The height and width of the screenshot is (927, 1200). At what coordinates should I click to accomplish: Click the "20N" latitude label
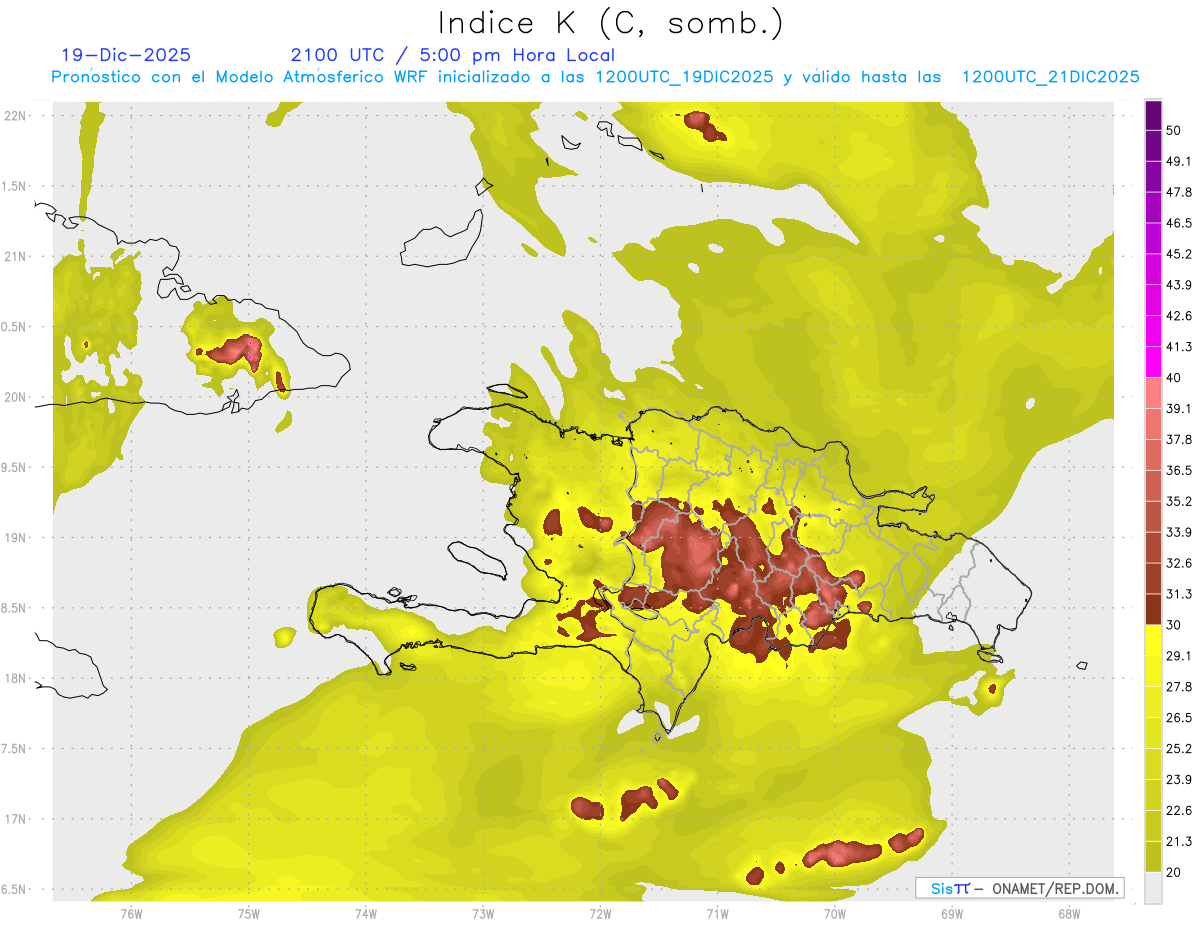pos(15,397)
